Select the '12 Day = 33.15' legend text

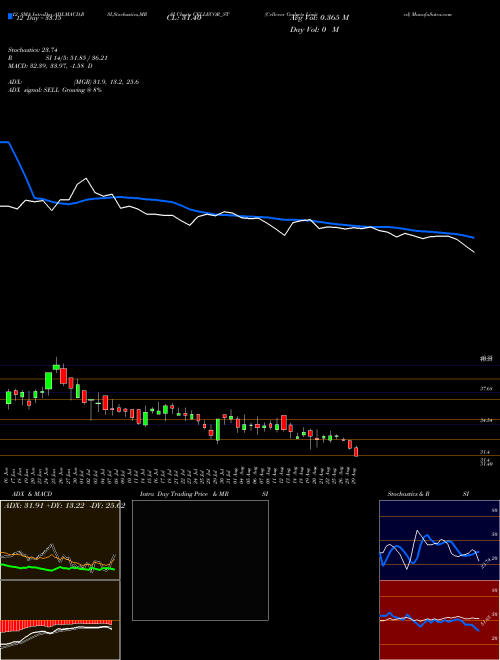[x=37, y=18]
